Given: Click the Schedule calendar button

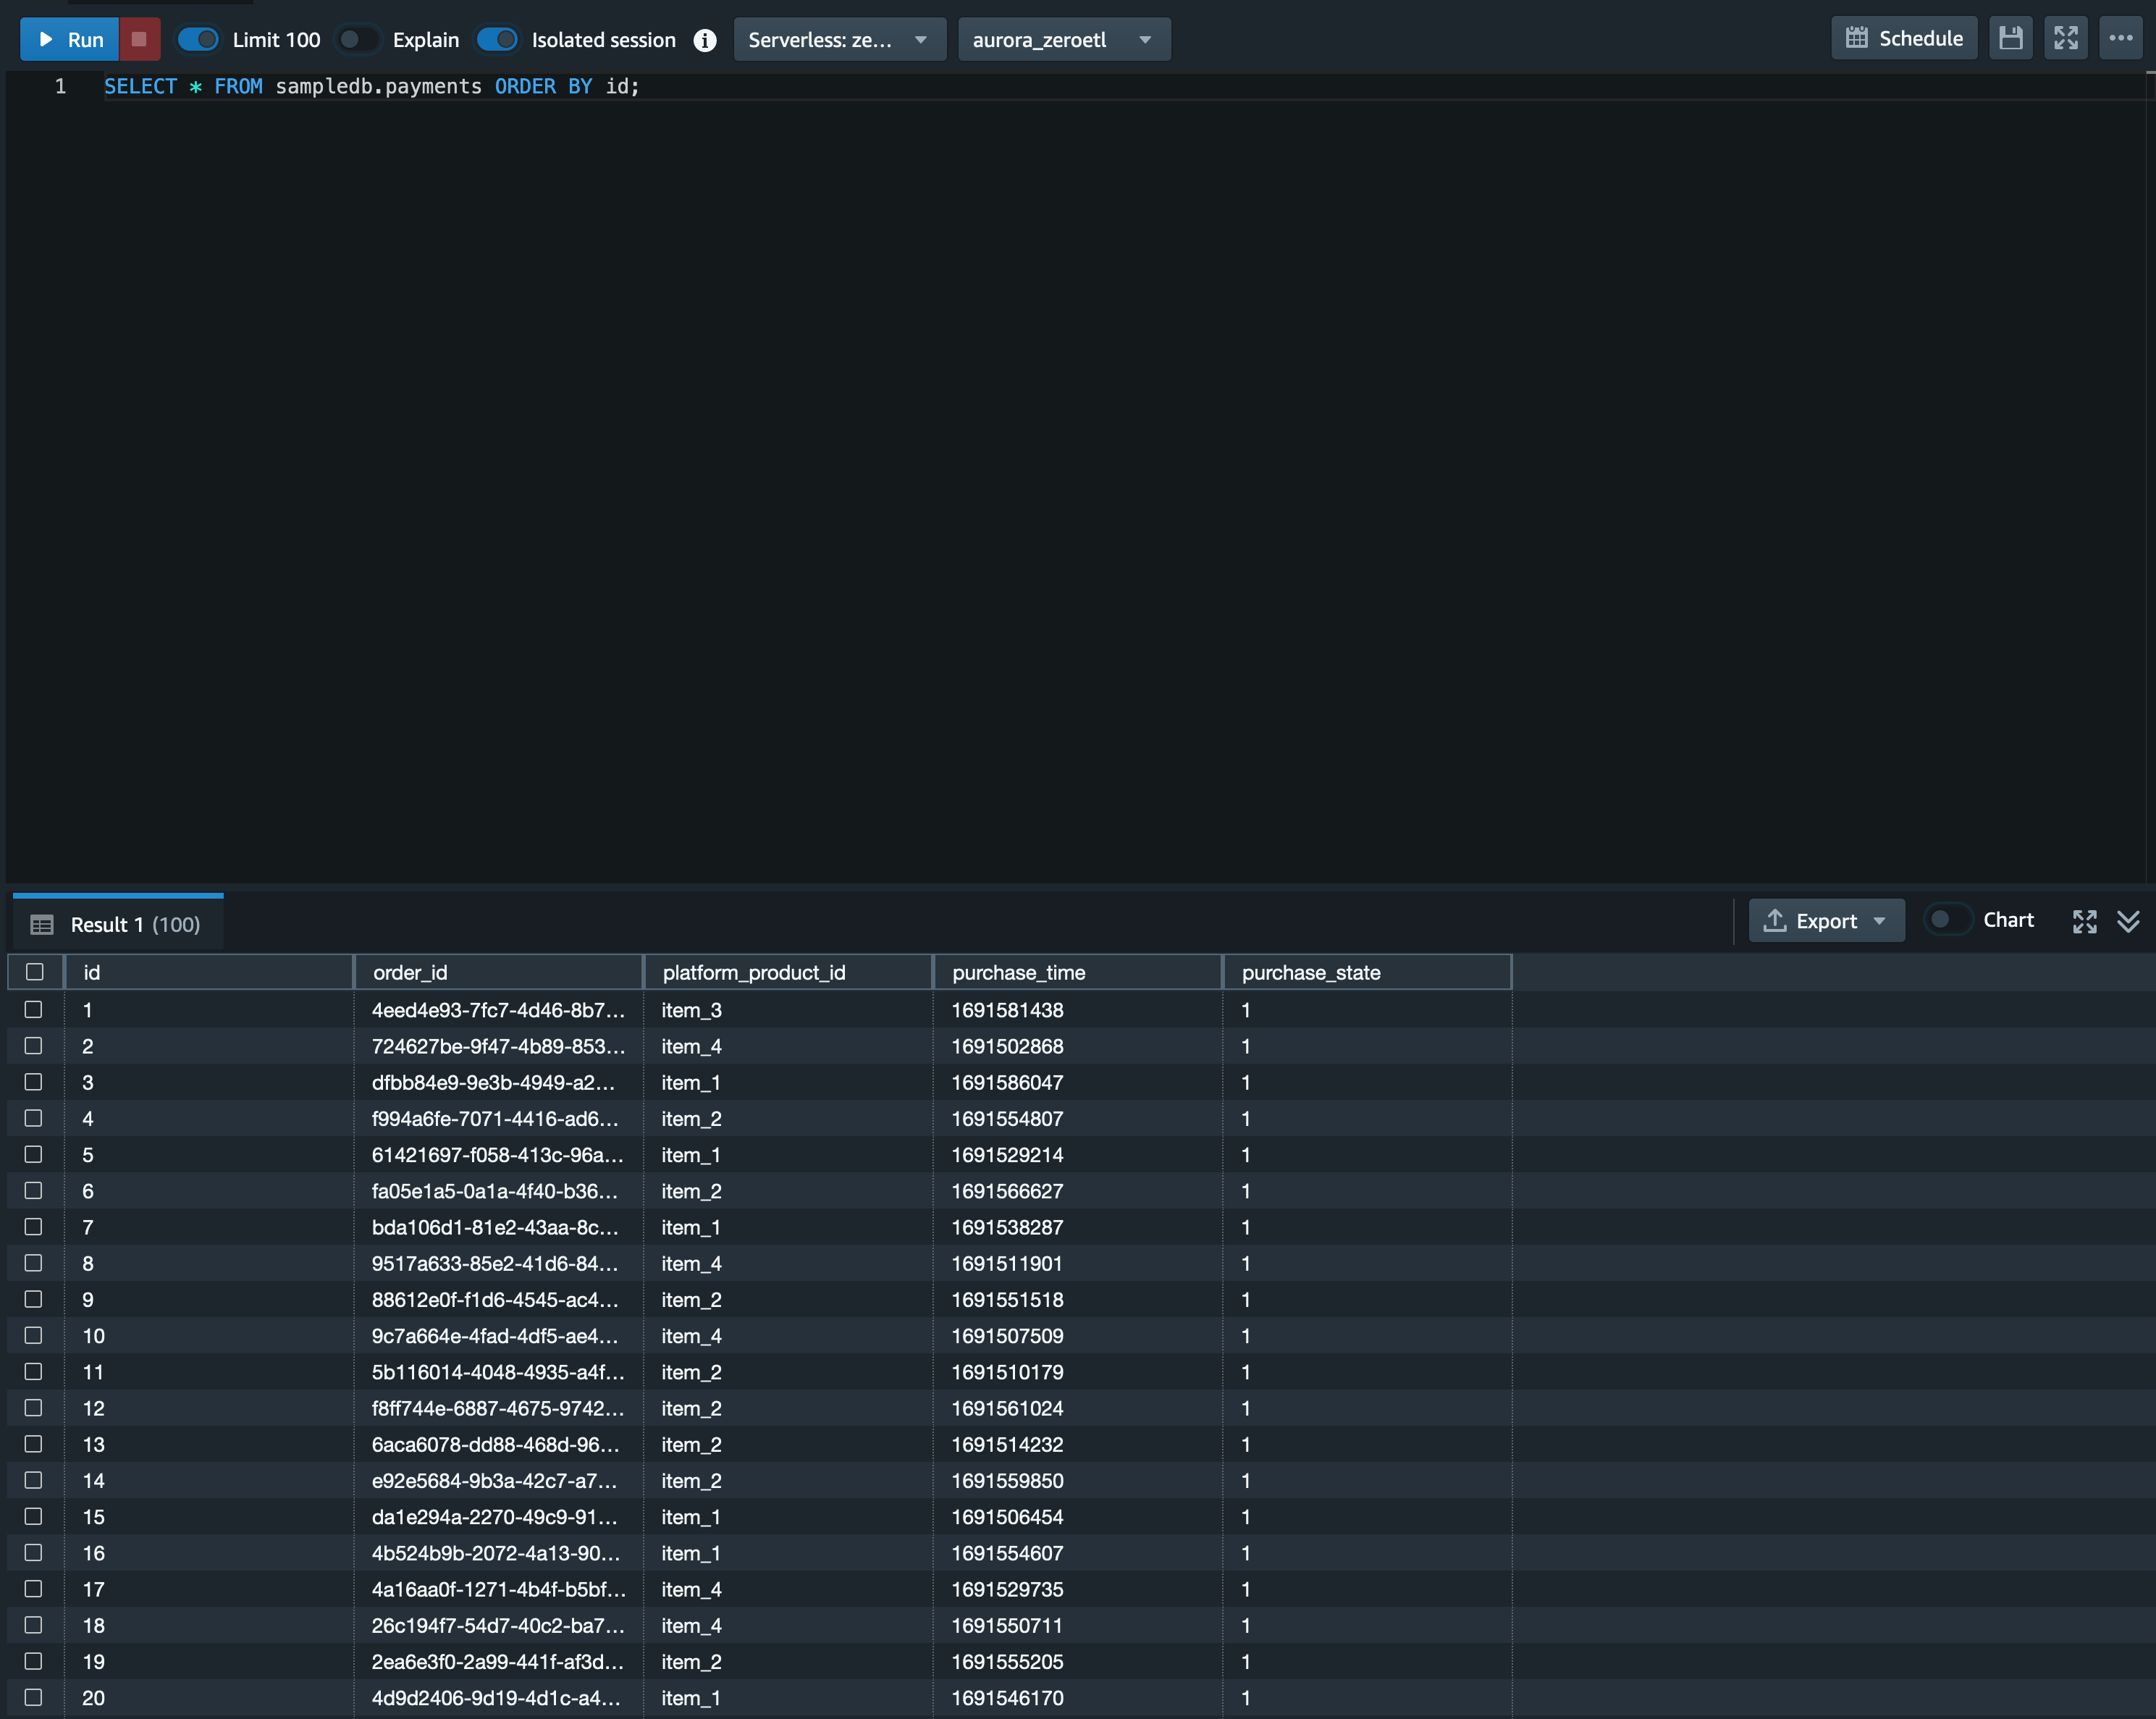Looking at the screenshot, I should pos(1903,39).
